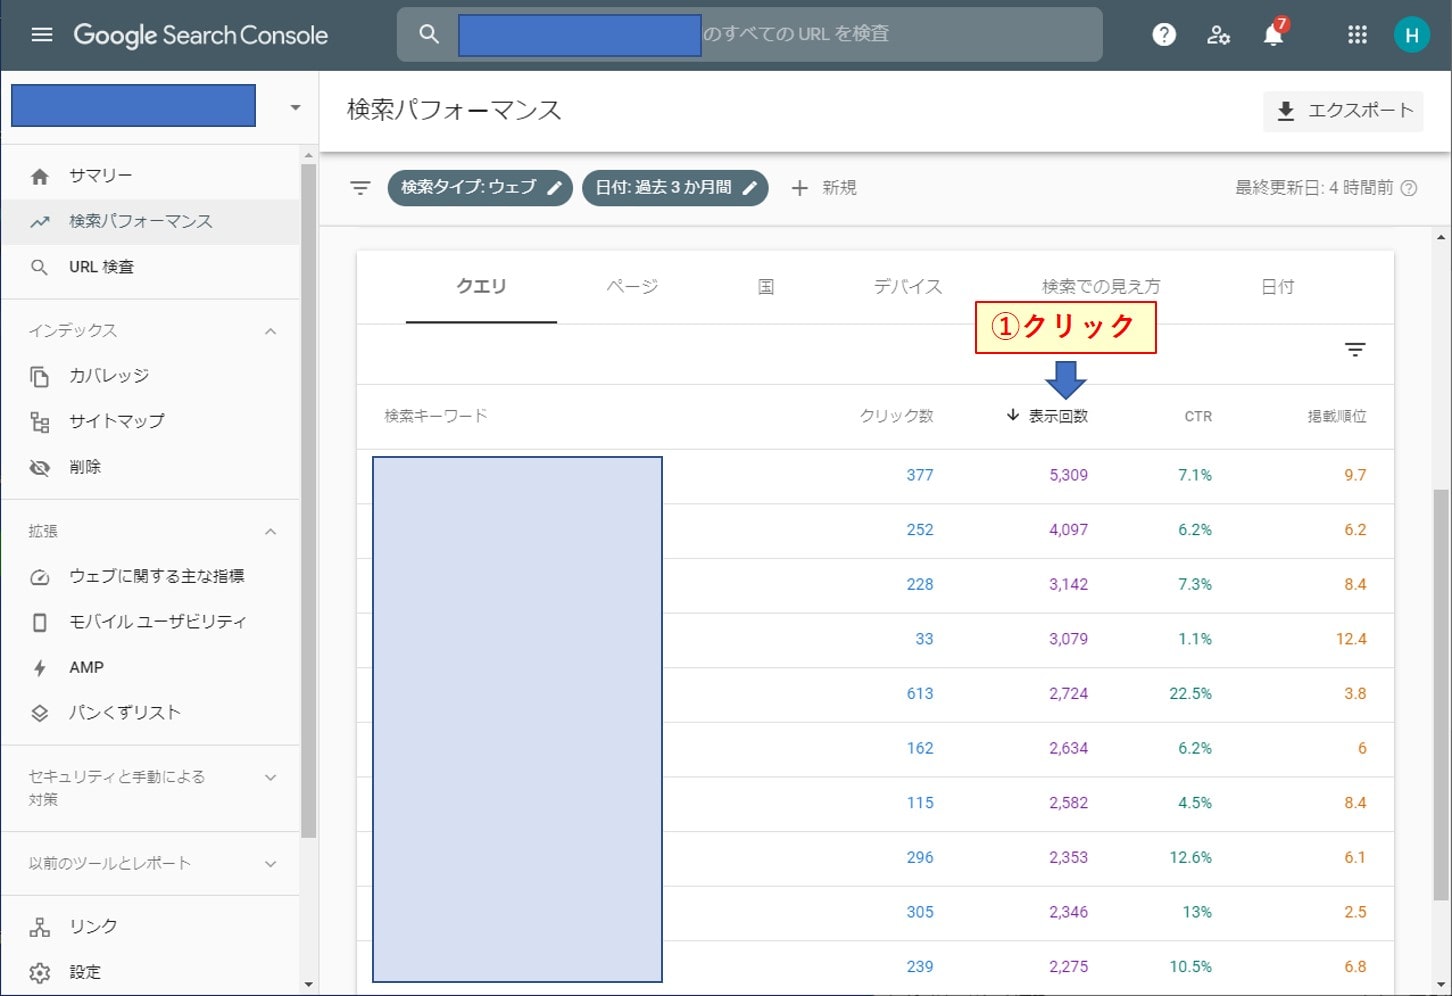
Task: Open カバレッジ report
Action: 151,376
